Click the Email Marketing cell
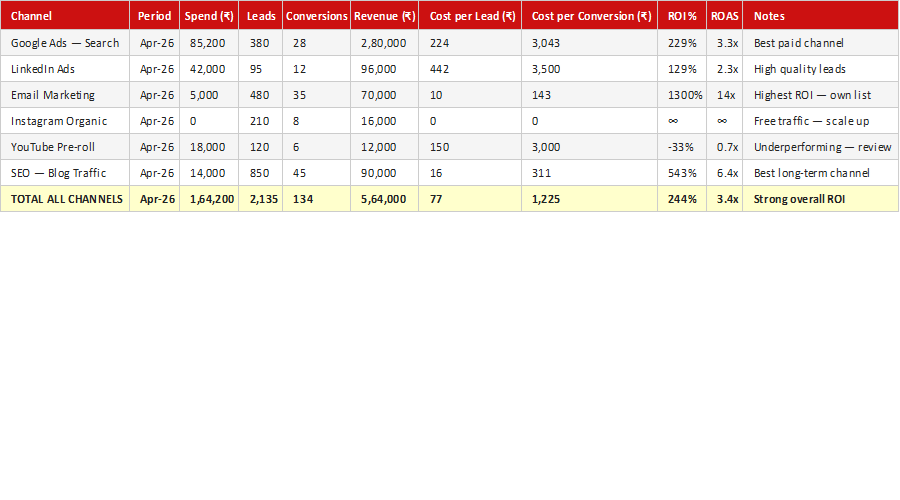This screenshot has height=500, width=900. tap(65, 95)
